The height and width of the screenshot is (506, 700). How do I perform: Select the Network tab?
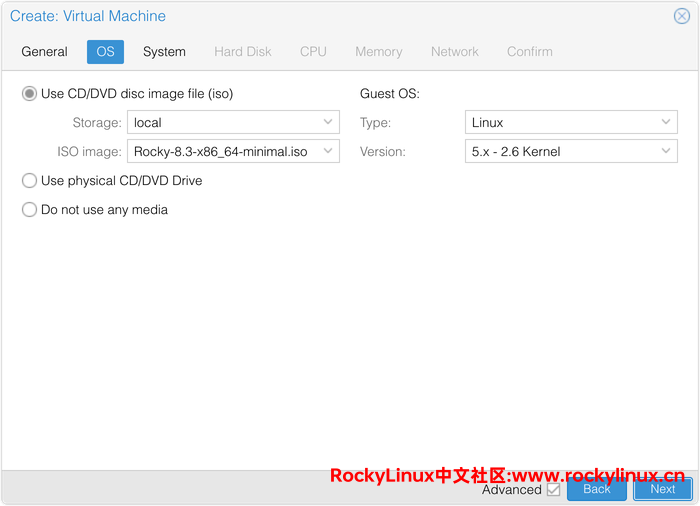point(455,52)
